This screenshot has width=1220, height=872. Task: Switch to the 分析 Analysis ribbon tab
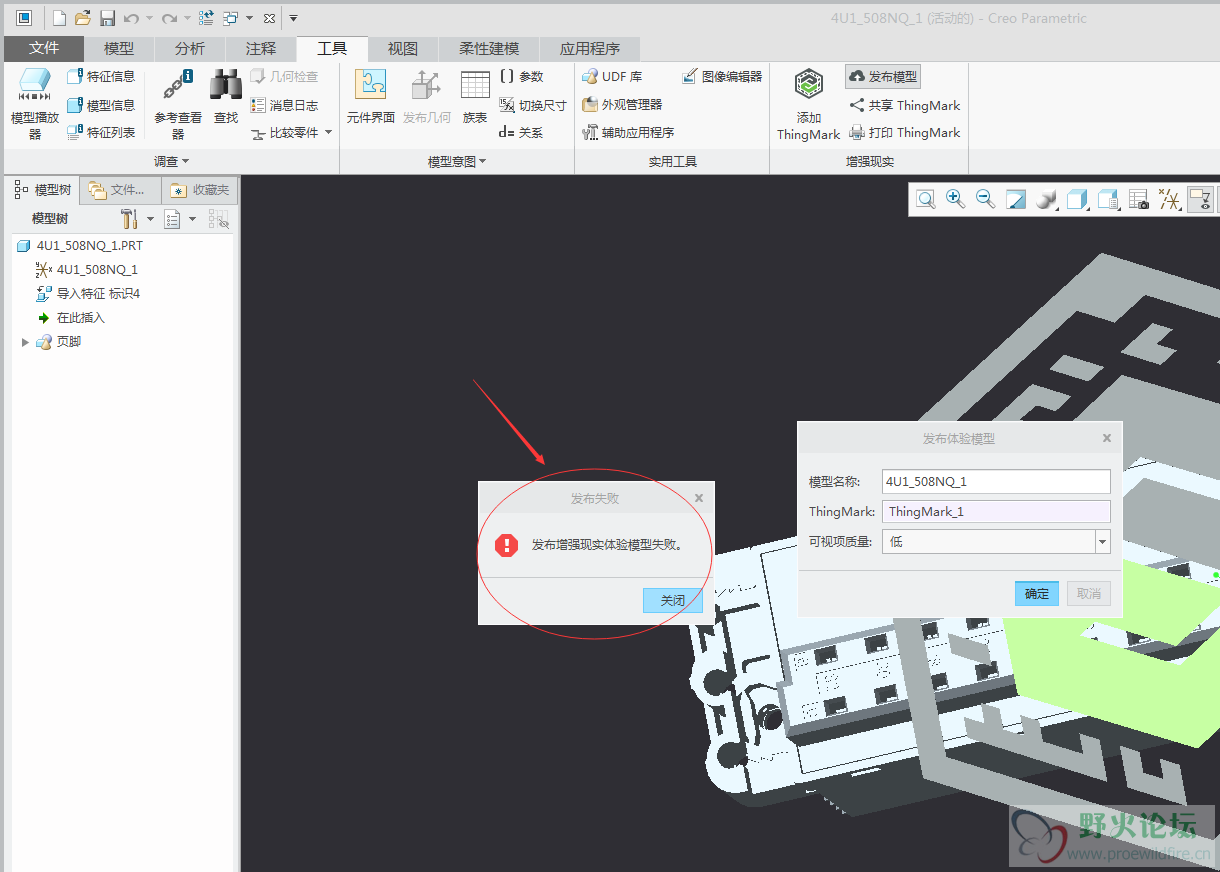[x=190, y=48]
